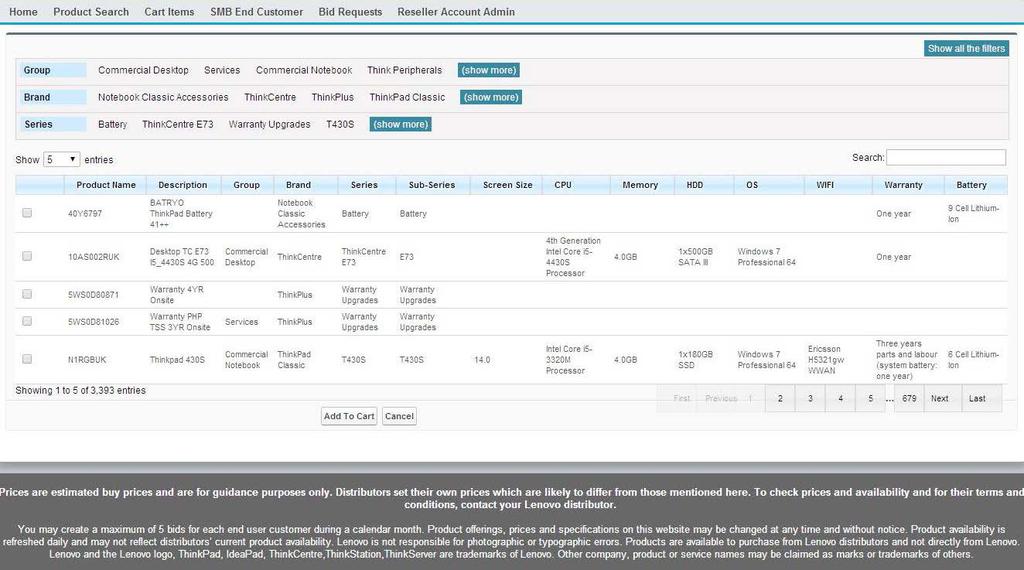Go to results page 4
This screenshot has width=1024, height=570.
pyautogui.click(x=840, y=398)
